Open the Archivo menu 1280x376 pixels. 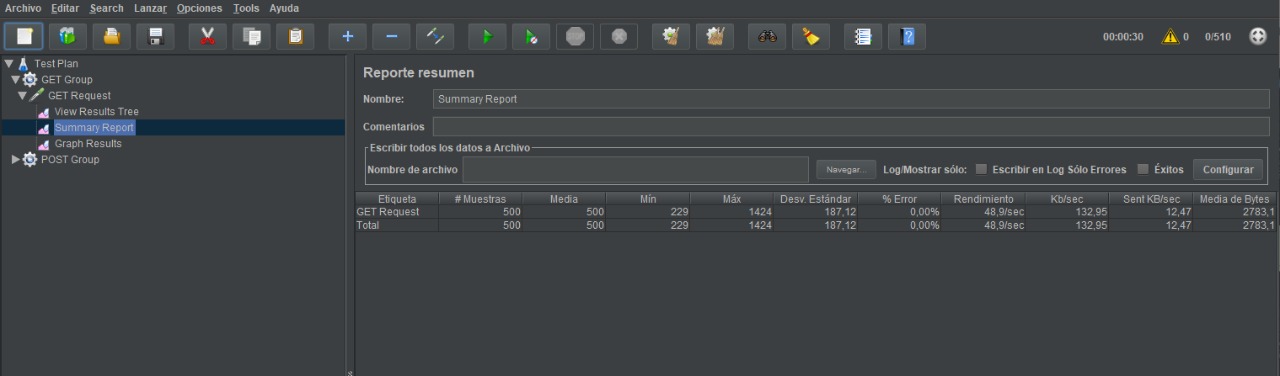click(x=23, y=8)
